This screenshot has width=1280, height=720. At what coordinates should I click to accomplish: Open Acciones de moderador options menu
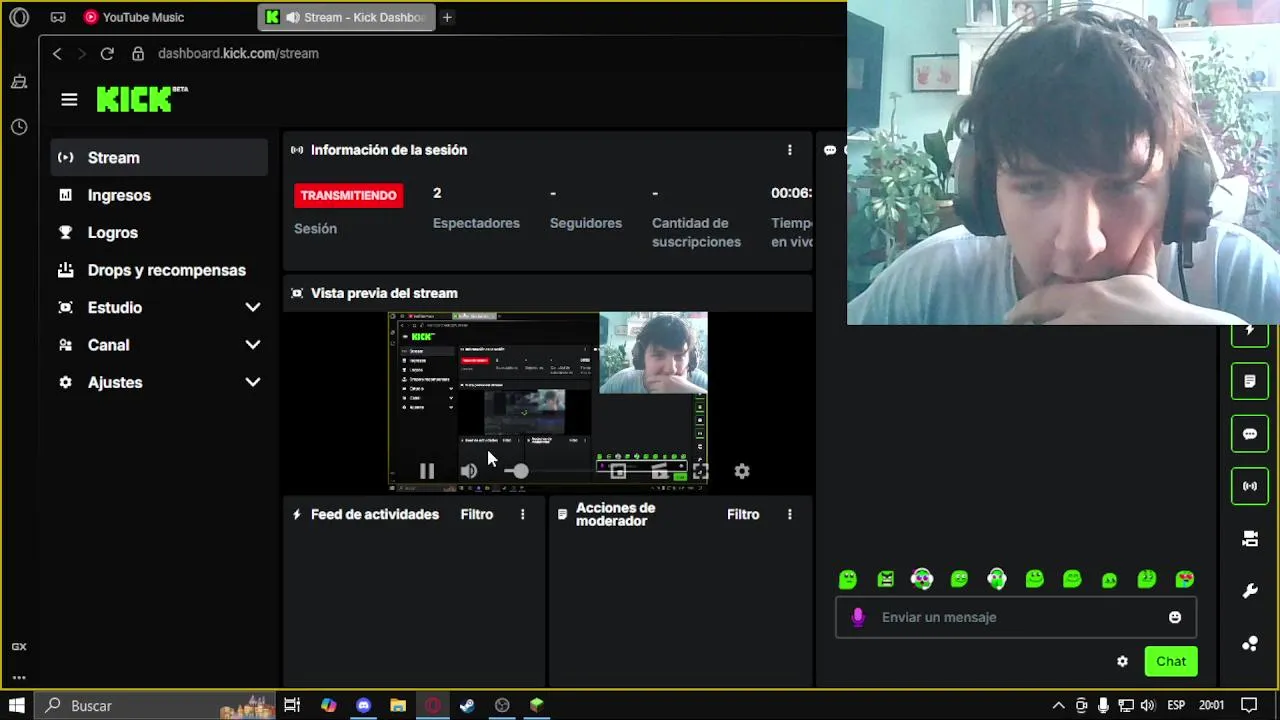pyautogui.click(x=789, y=514)
